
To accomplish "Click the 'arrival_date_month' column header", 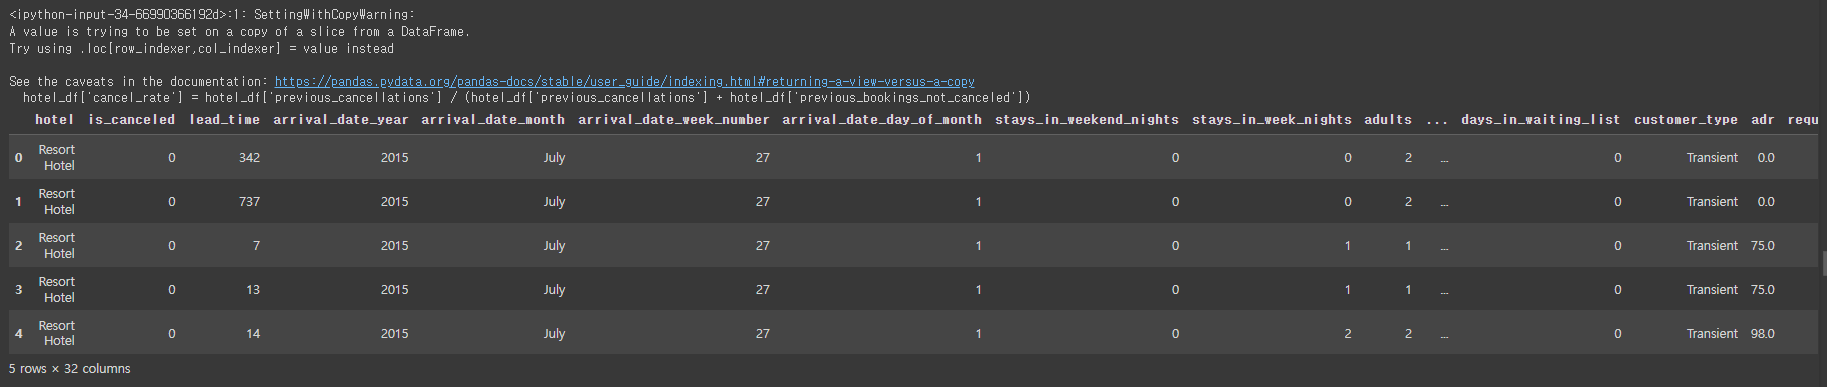I will (492, 119).
